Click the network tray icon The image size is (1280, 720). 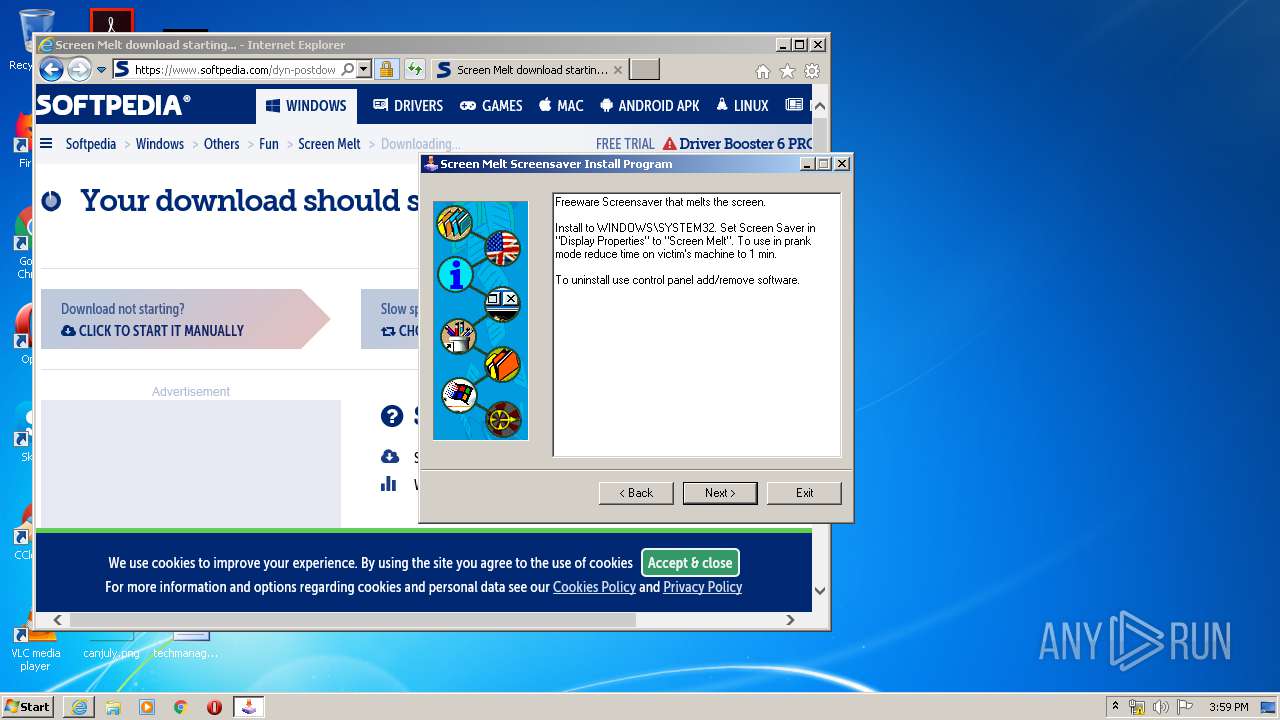click(x=1137, y=707)
